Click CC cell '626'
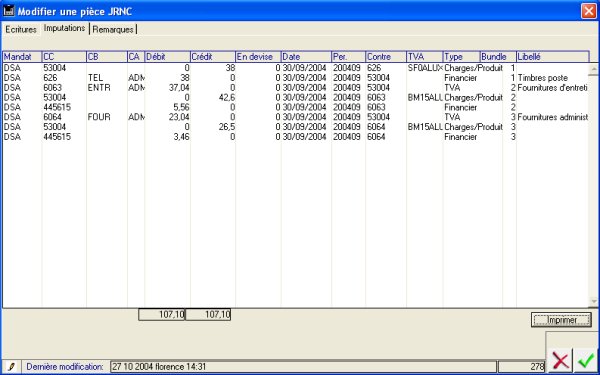This screenshot has height=375, width=600. tap(50, 78)
